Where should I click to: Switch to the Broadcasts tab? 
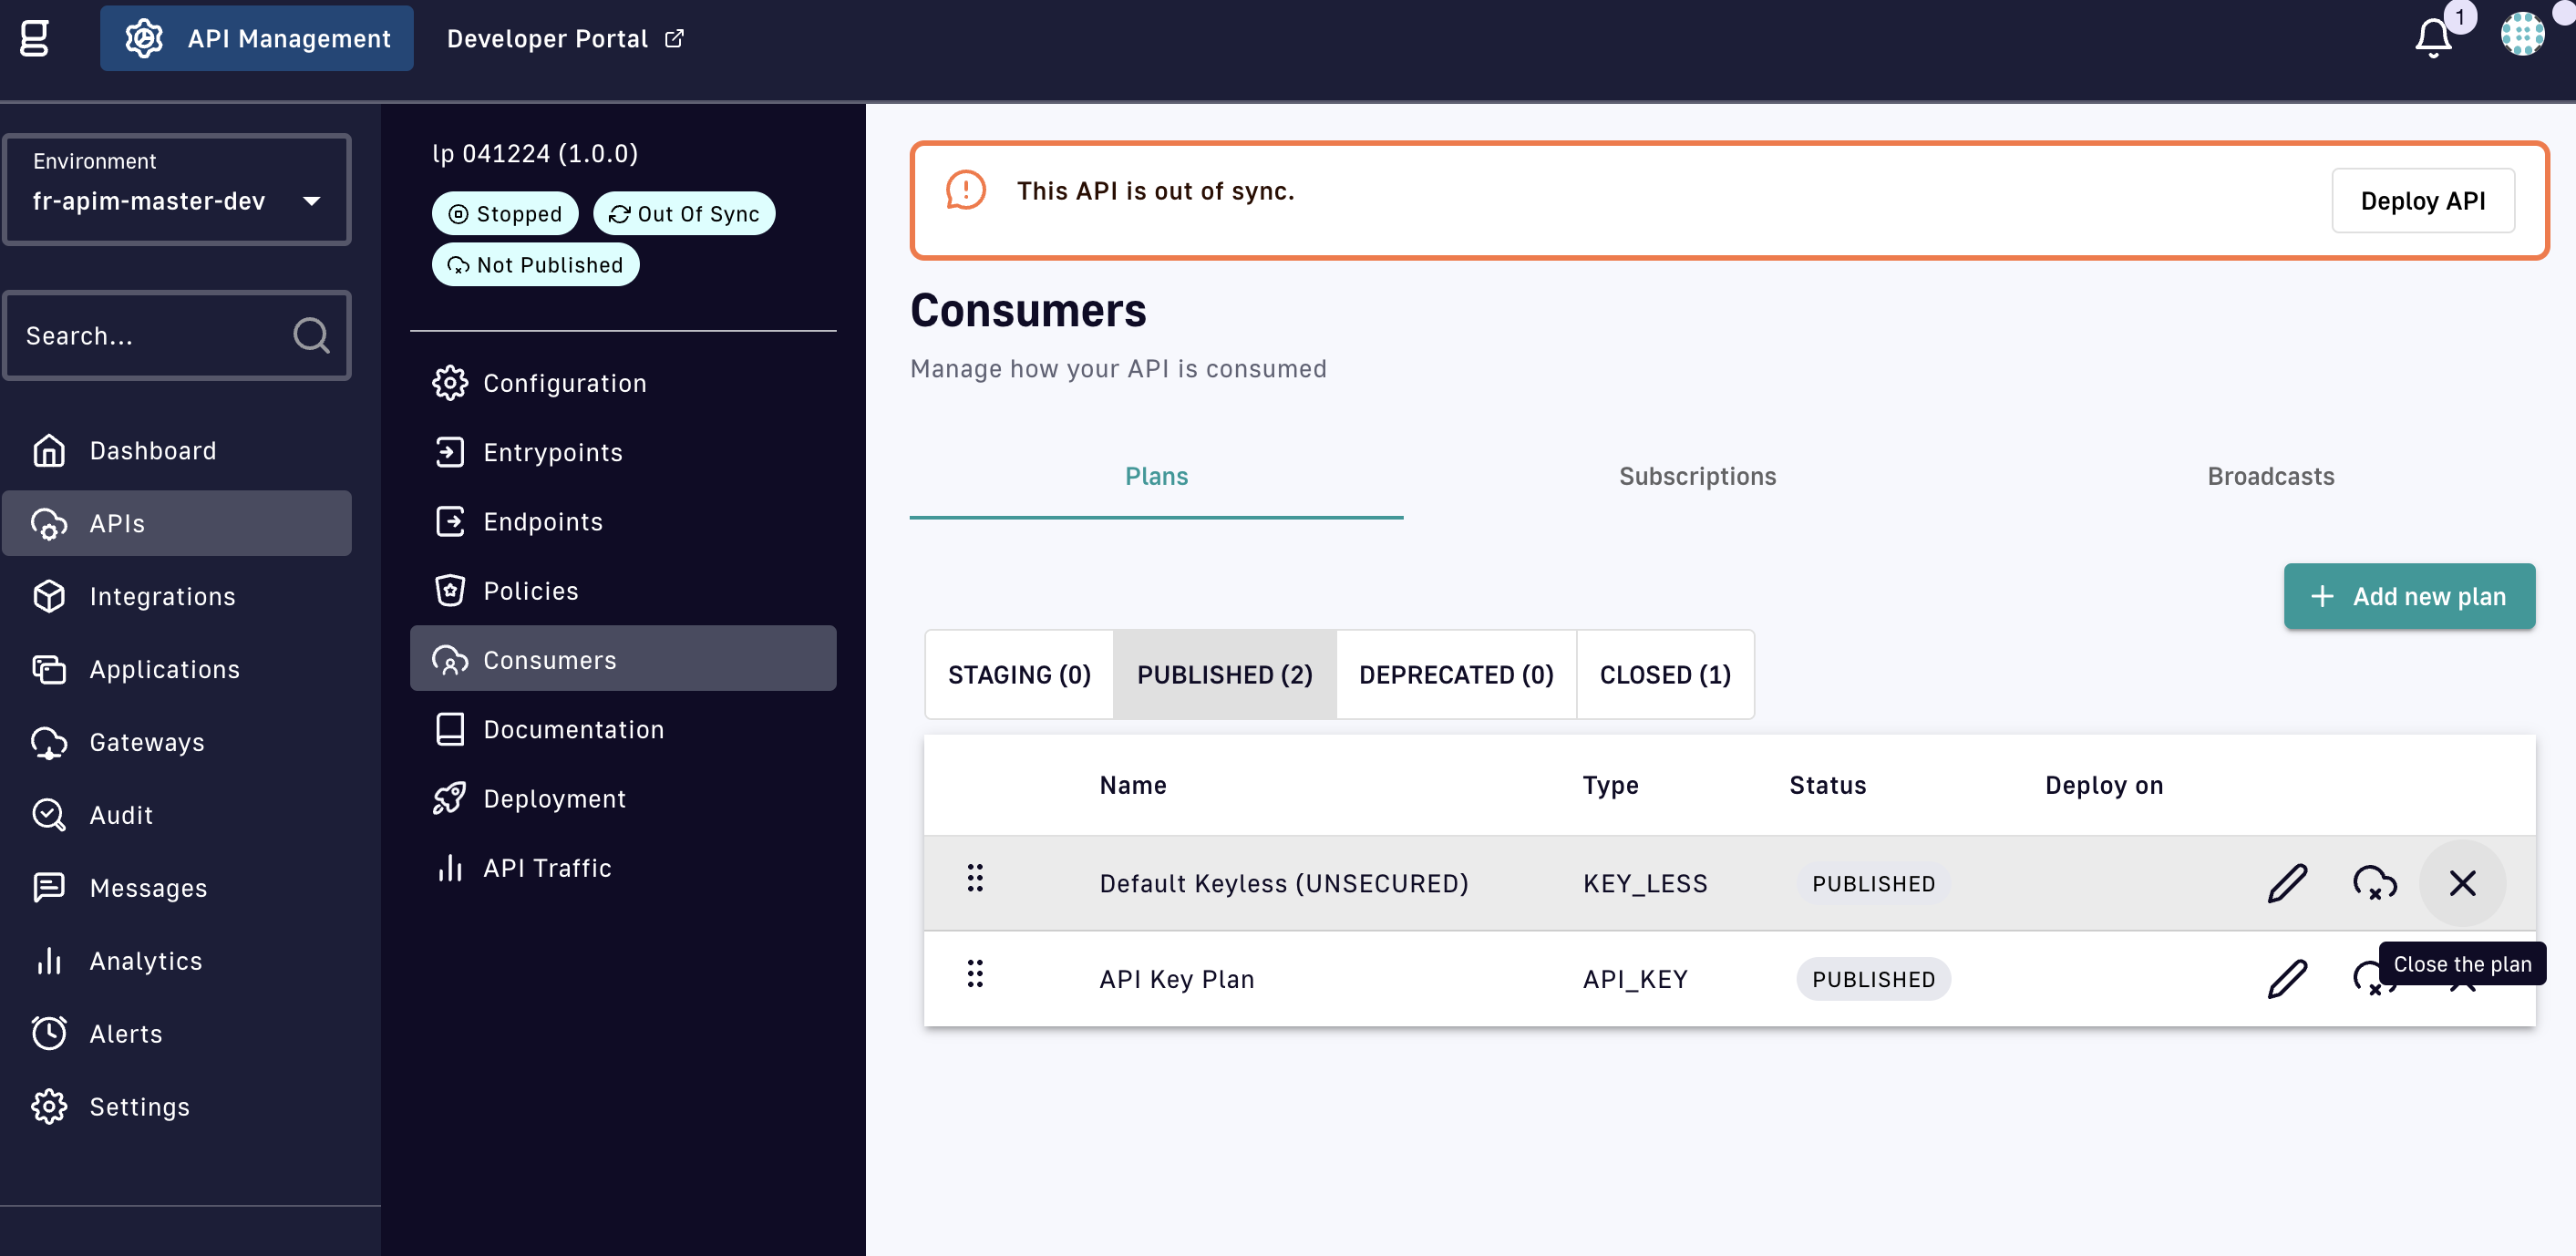click(2270, 476)
